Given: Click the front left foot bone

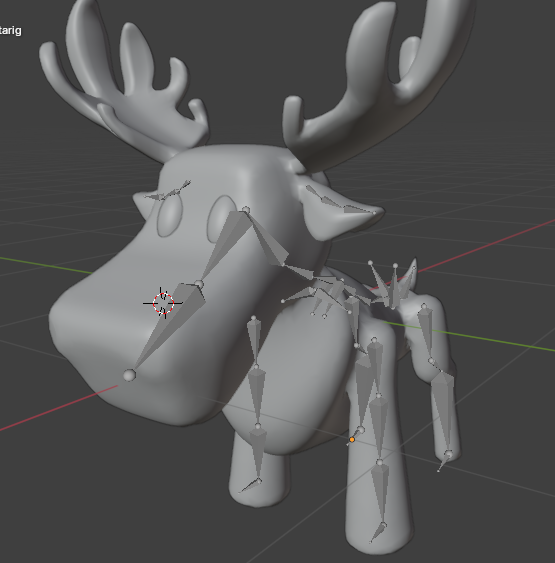Looking at the screenshot, I should [x=250, y=486].
